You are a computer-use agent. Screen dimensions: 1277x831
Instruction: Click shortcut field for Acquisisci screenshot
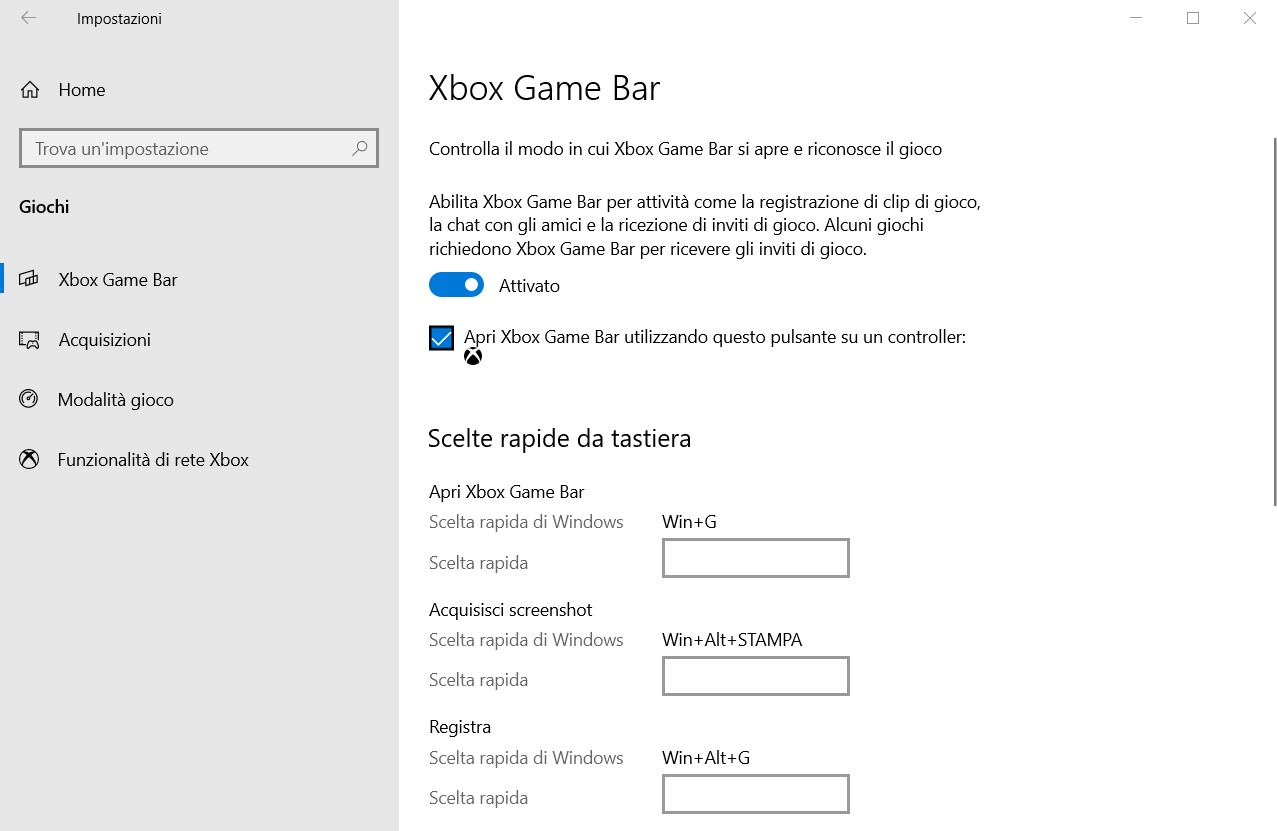coord(755,676)
